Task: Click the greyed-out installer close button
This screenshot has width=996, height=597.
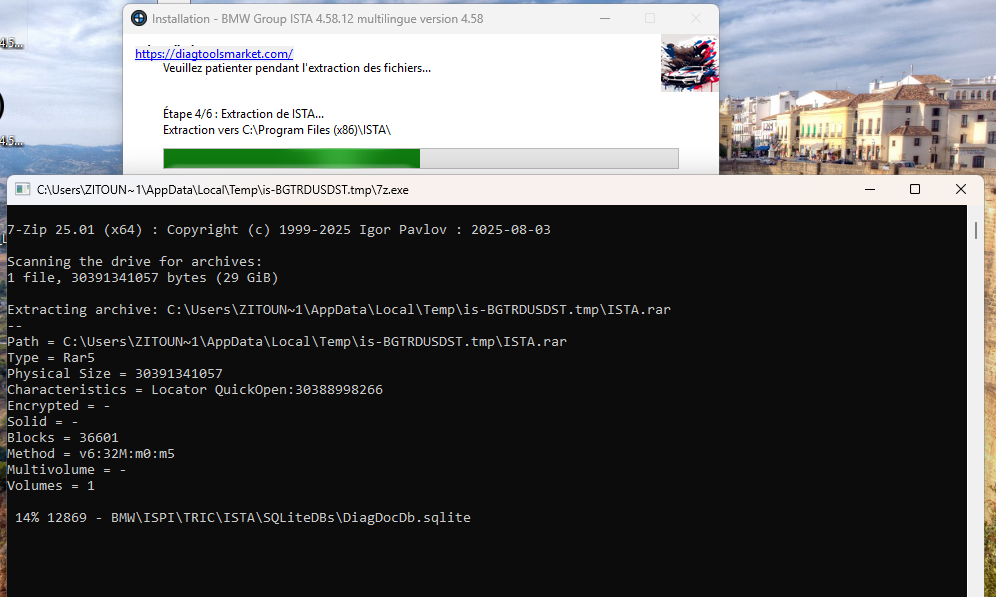Action: (x=695, y=18)
